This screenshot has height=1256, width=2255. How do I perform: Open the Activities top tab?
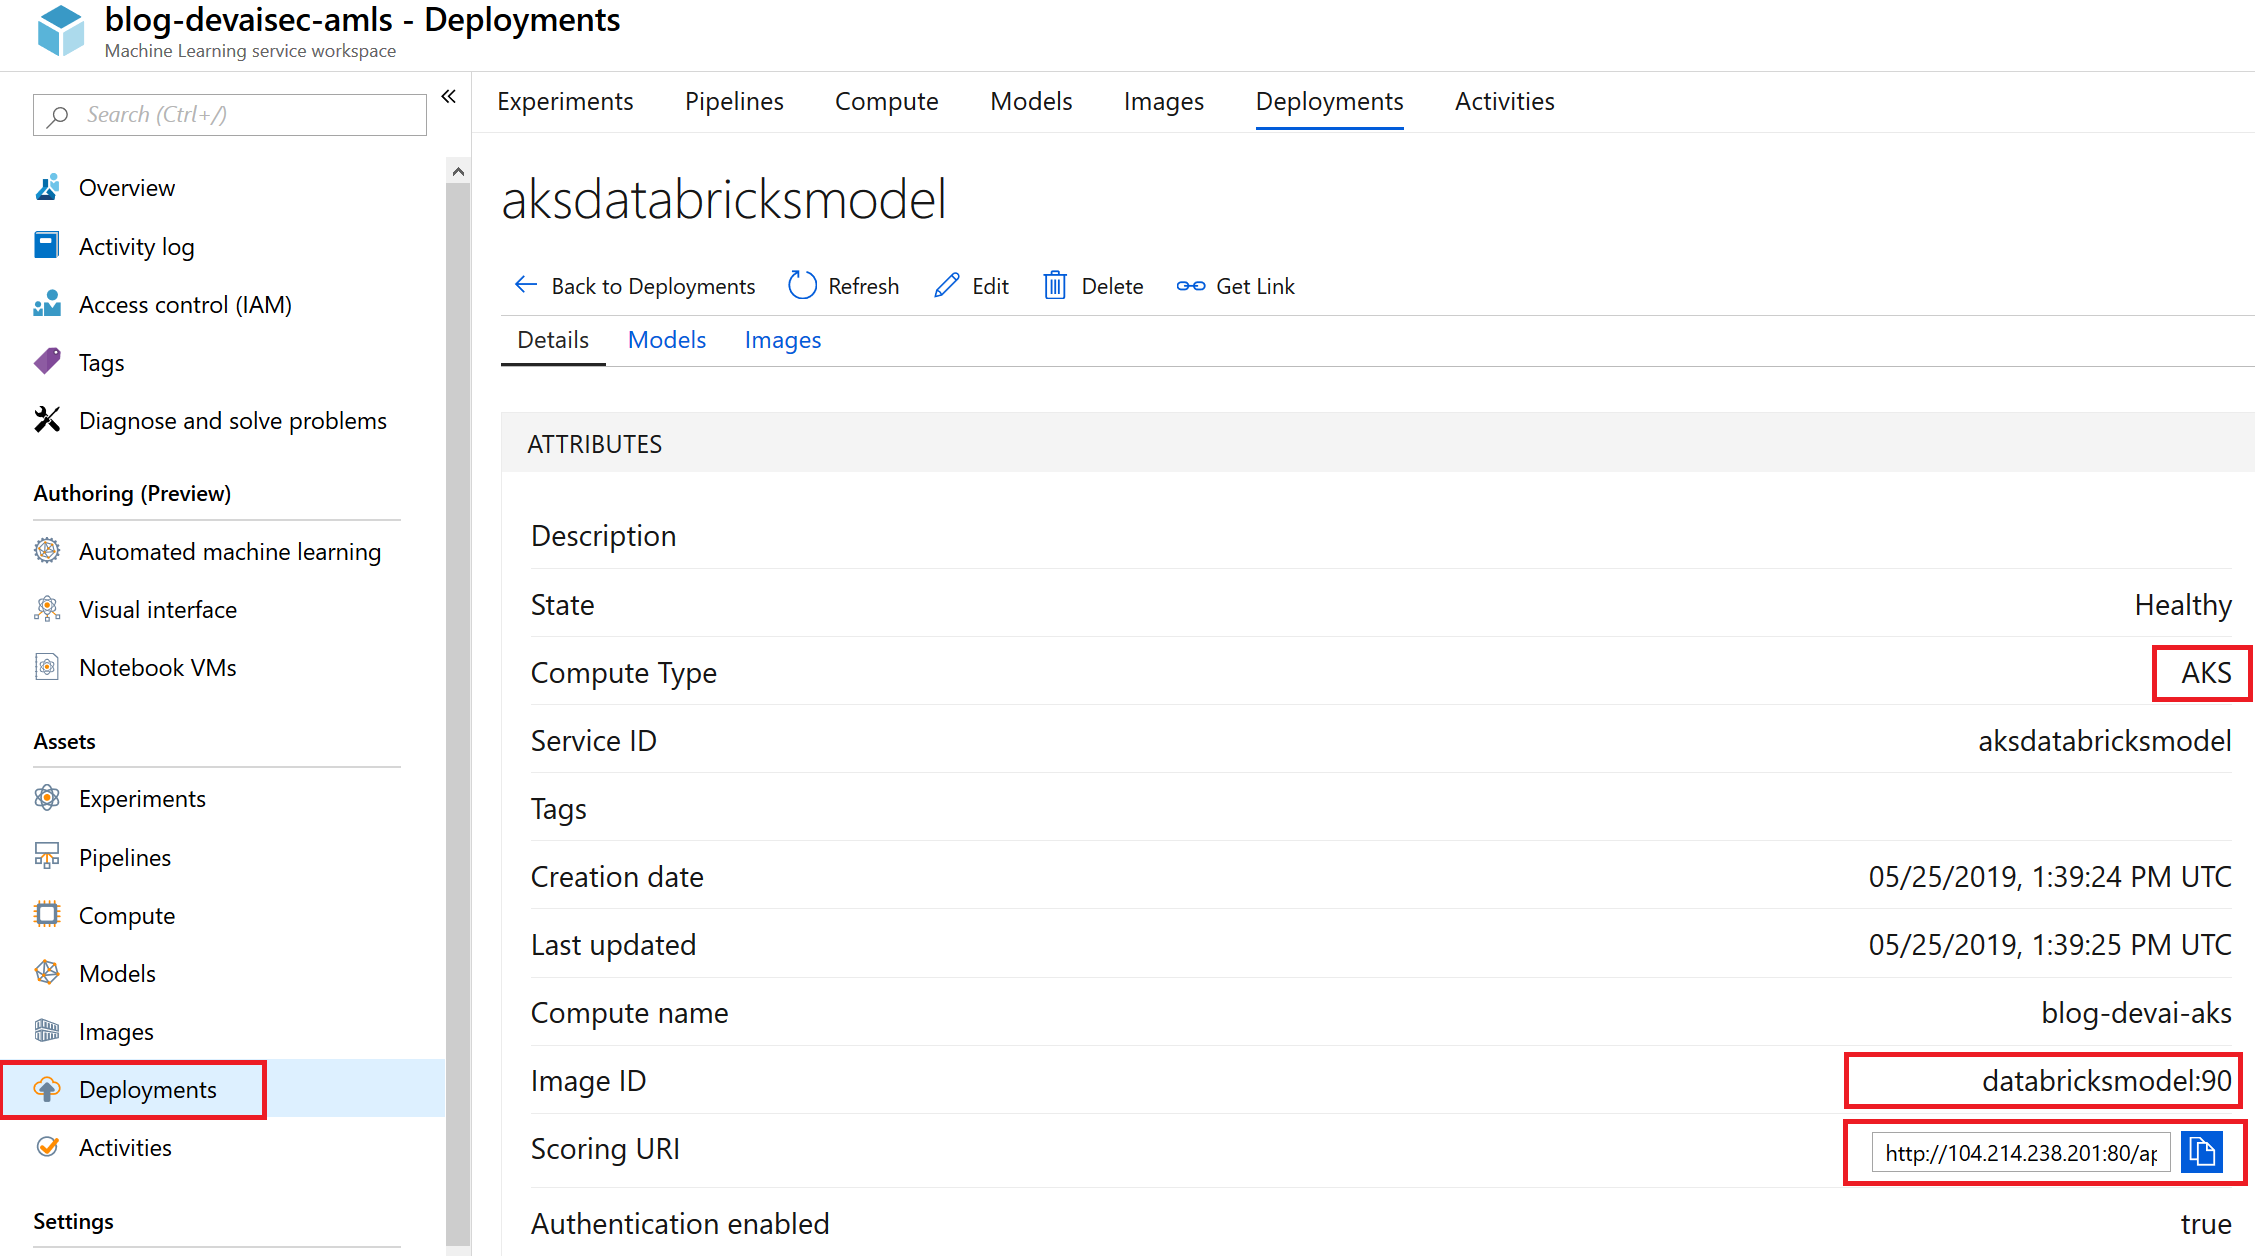(1504, 101)
